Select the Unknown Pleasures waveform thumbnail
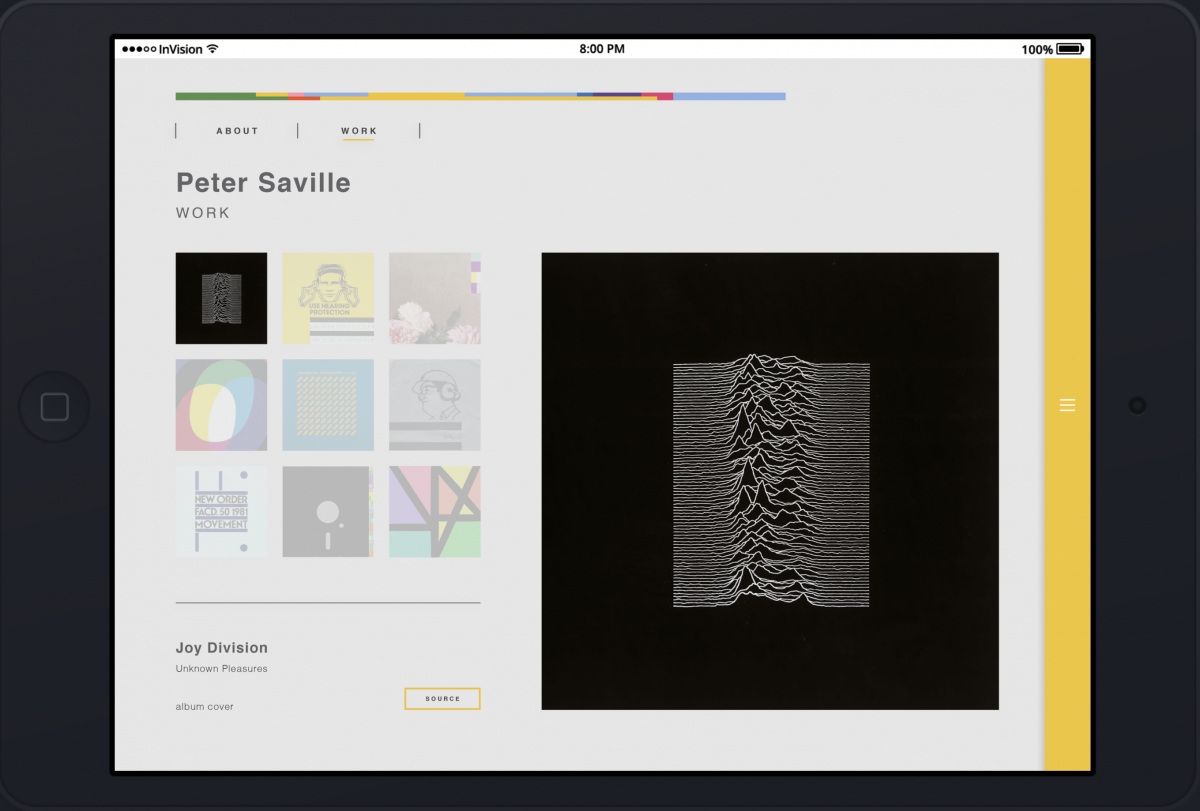The height and width of the screenshot is (811, 1200). (x=221, y=298)
